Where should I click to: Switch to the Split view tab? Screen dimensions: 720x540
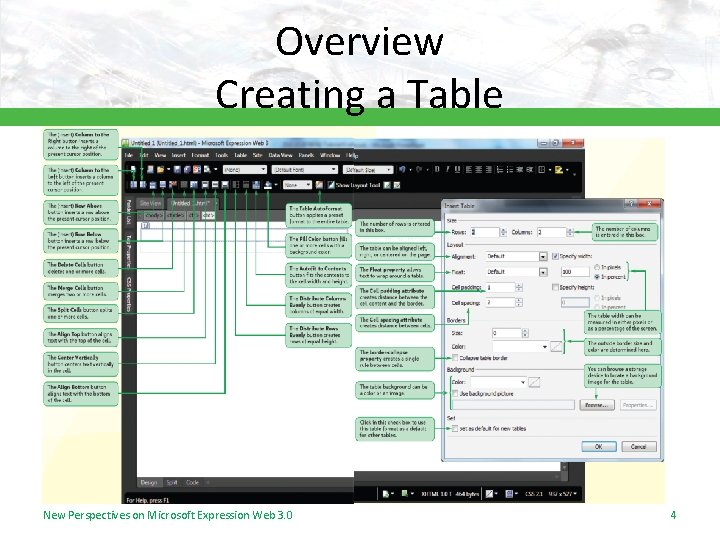(172, 483)
